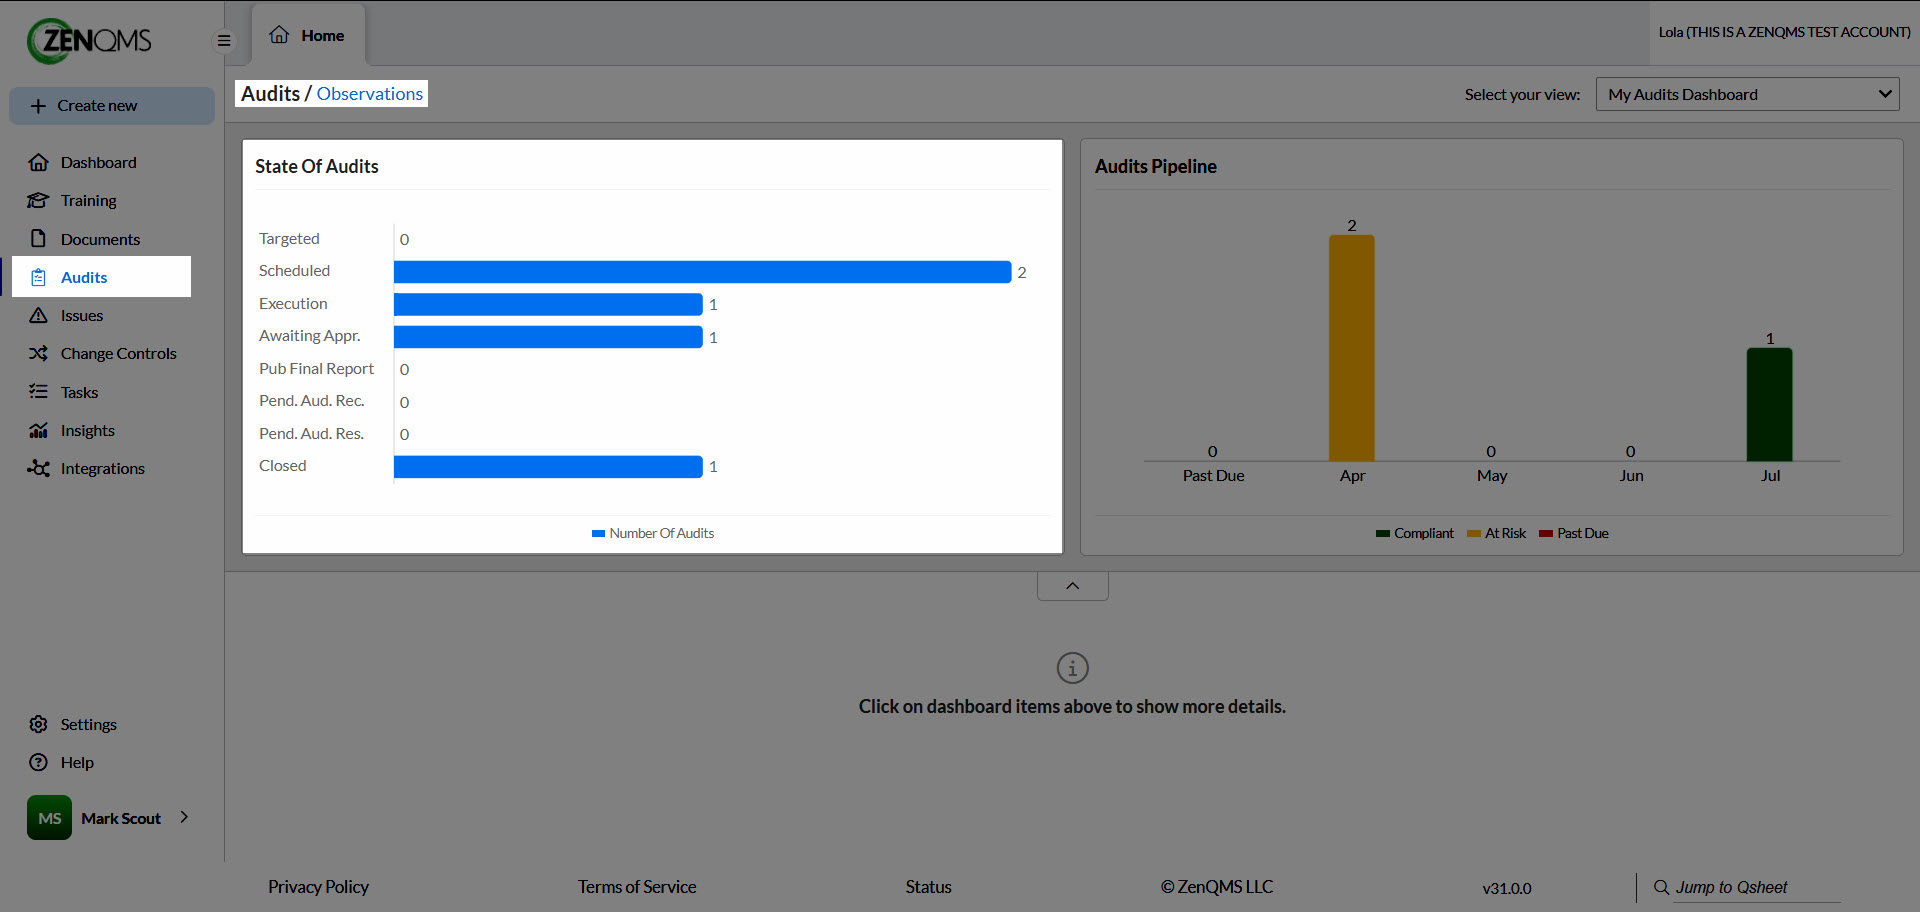Click the Help question mark icon
This screenshot has height=912, width=1920.
coord(38,762)
